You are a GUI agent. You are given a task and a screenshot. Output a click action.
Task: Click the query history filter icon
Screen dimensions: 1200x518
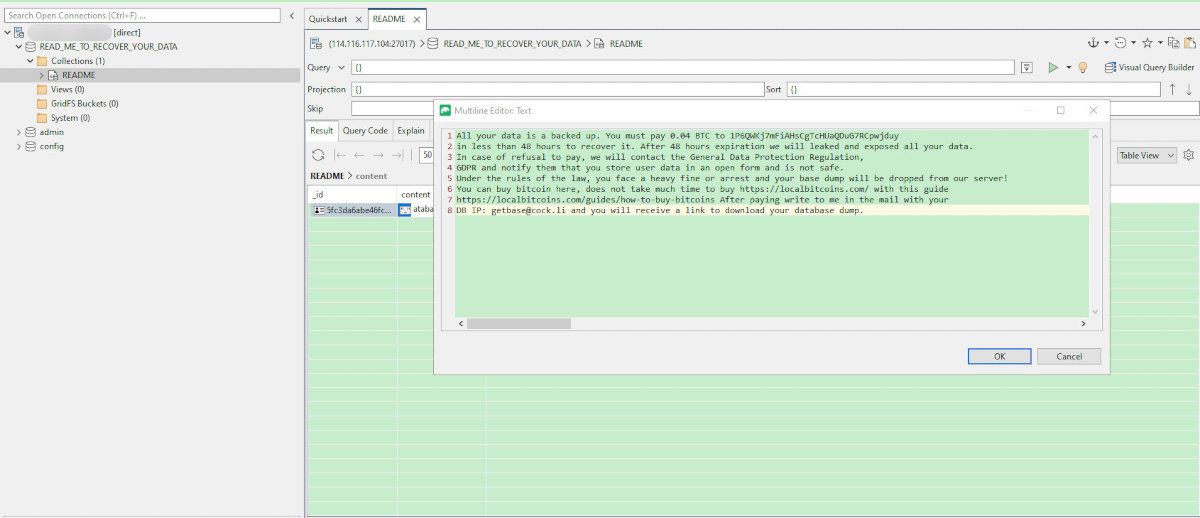1026,67
